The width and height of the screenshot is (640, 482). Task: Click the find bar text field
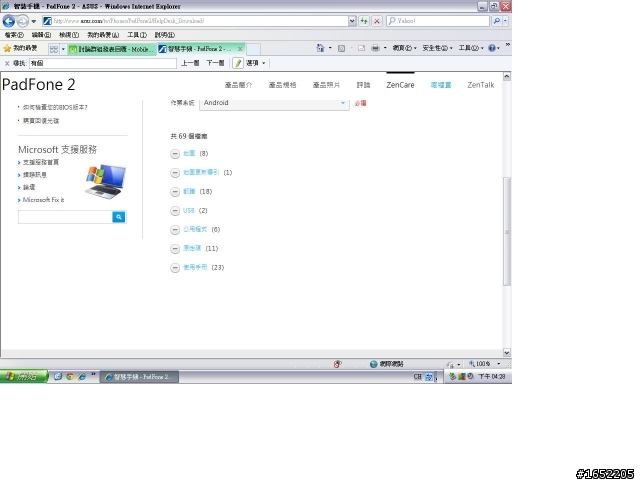(x=103, y=63)
